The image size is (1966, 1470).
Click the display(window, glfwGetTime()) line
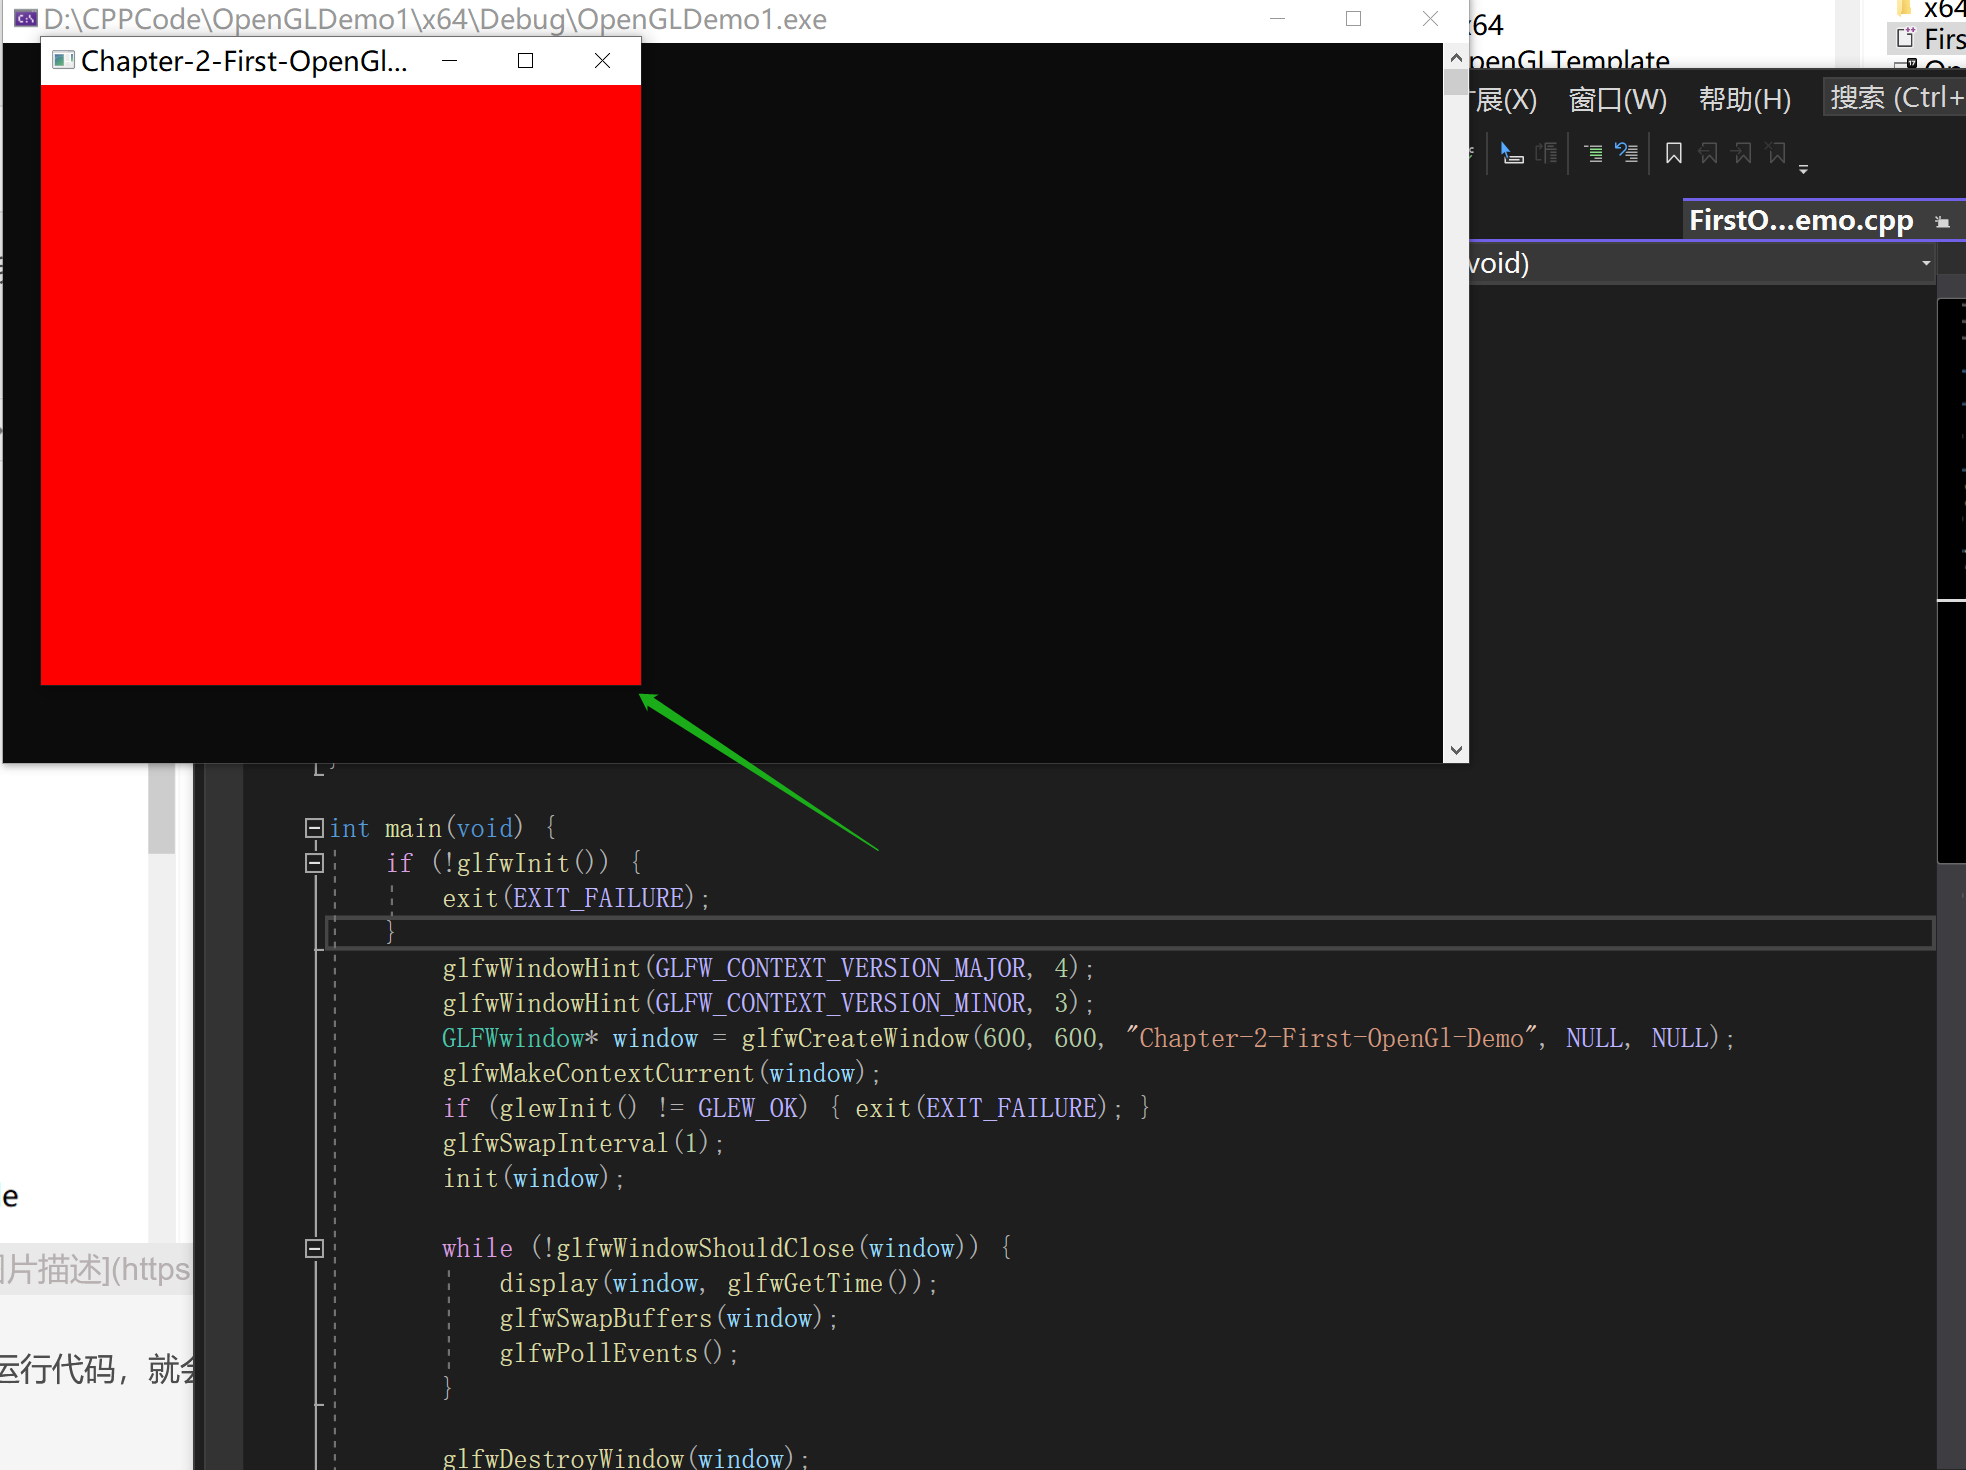coord(719,1283)
